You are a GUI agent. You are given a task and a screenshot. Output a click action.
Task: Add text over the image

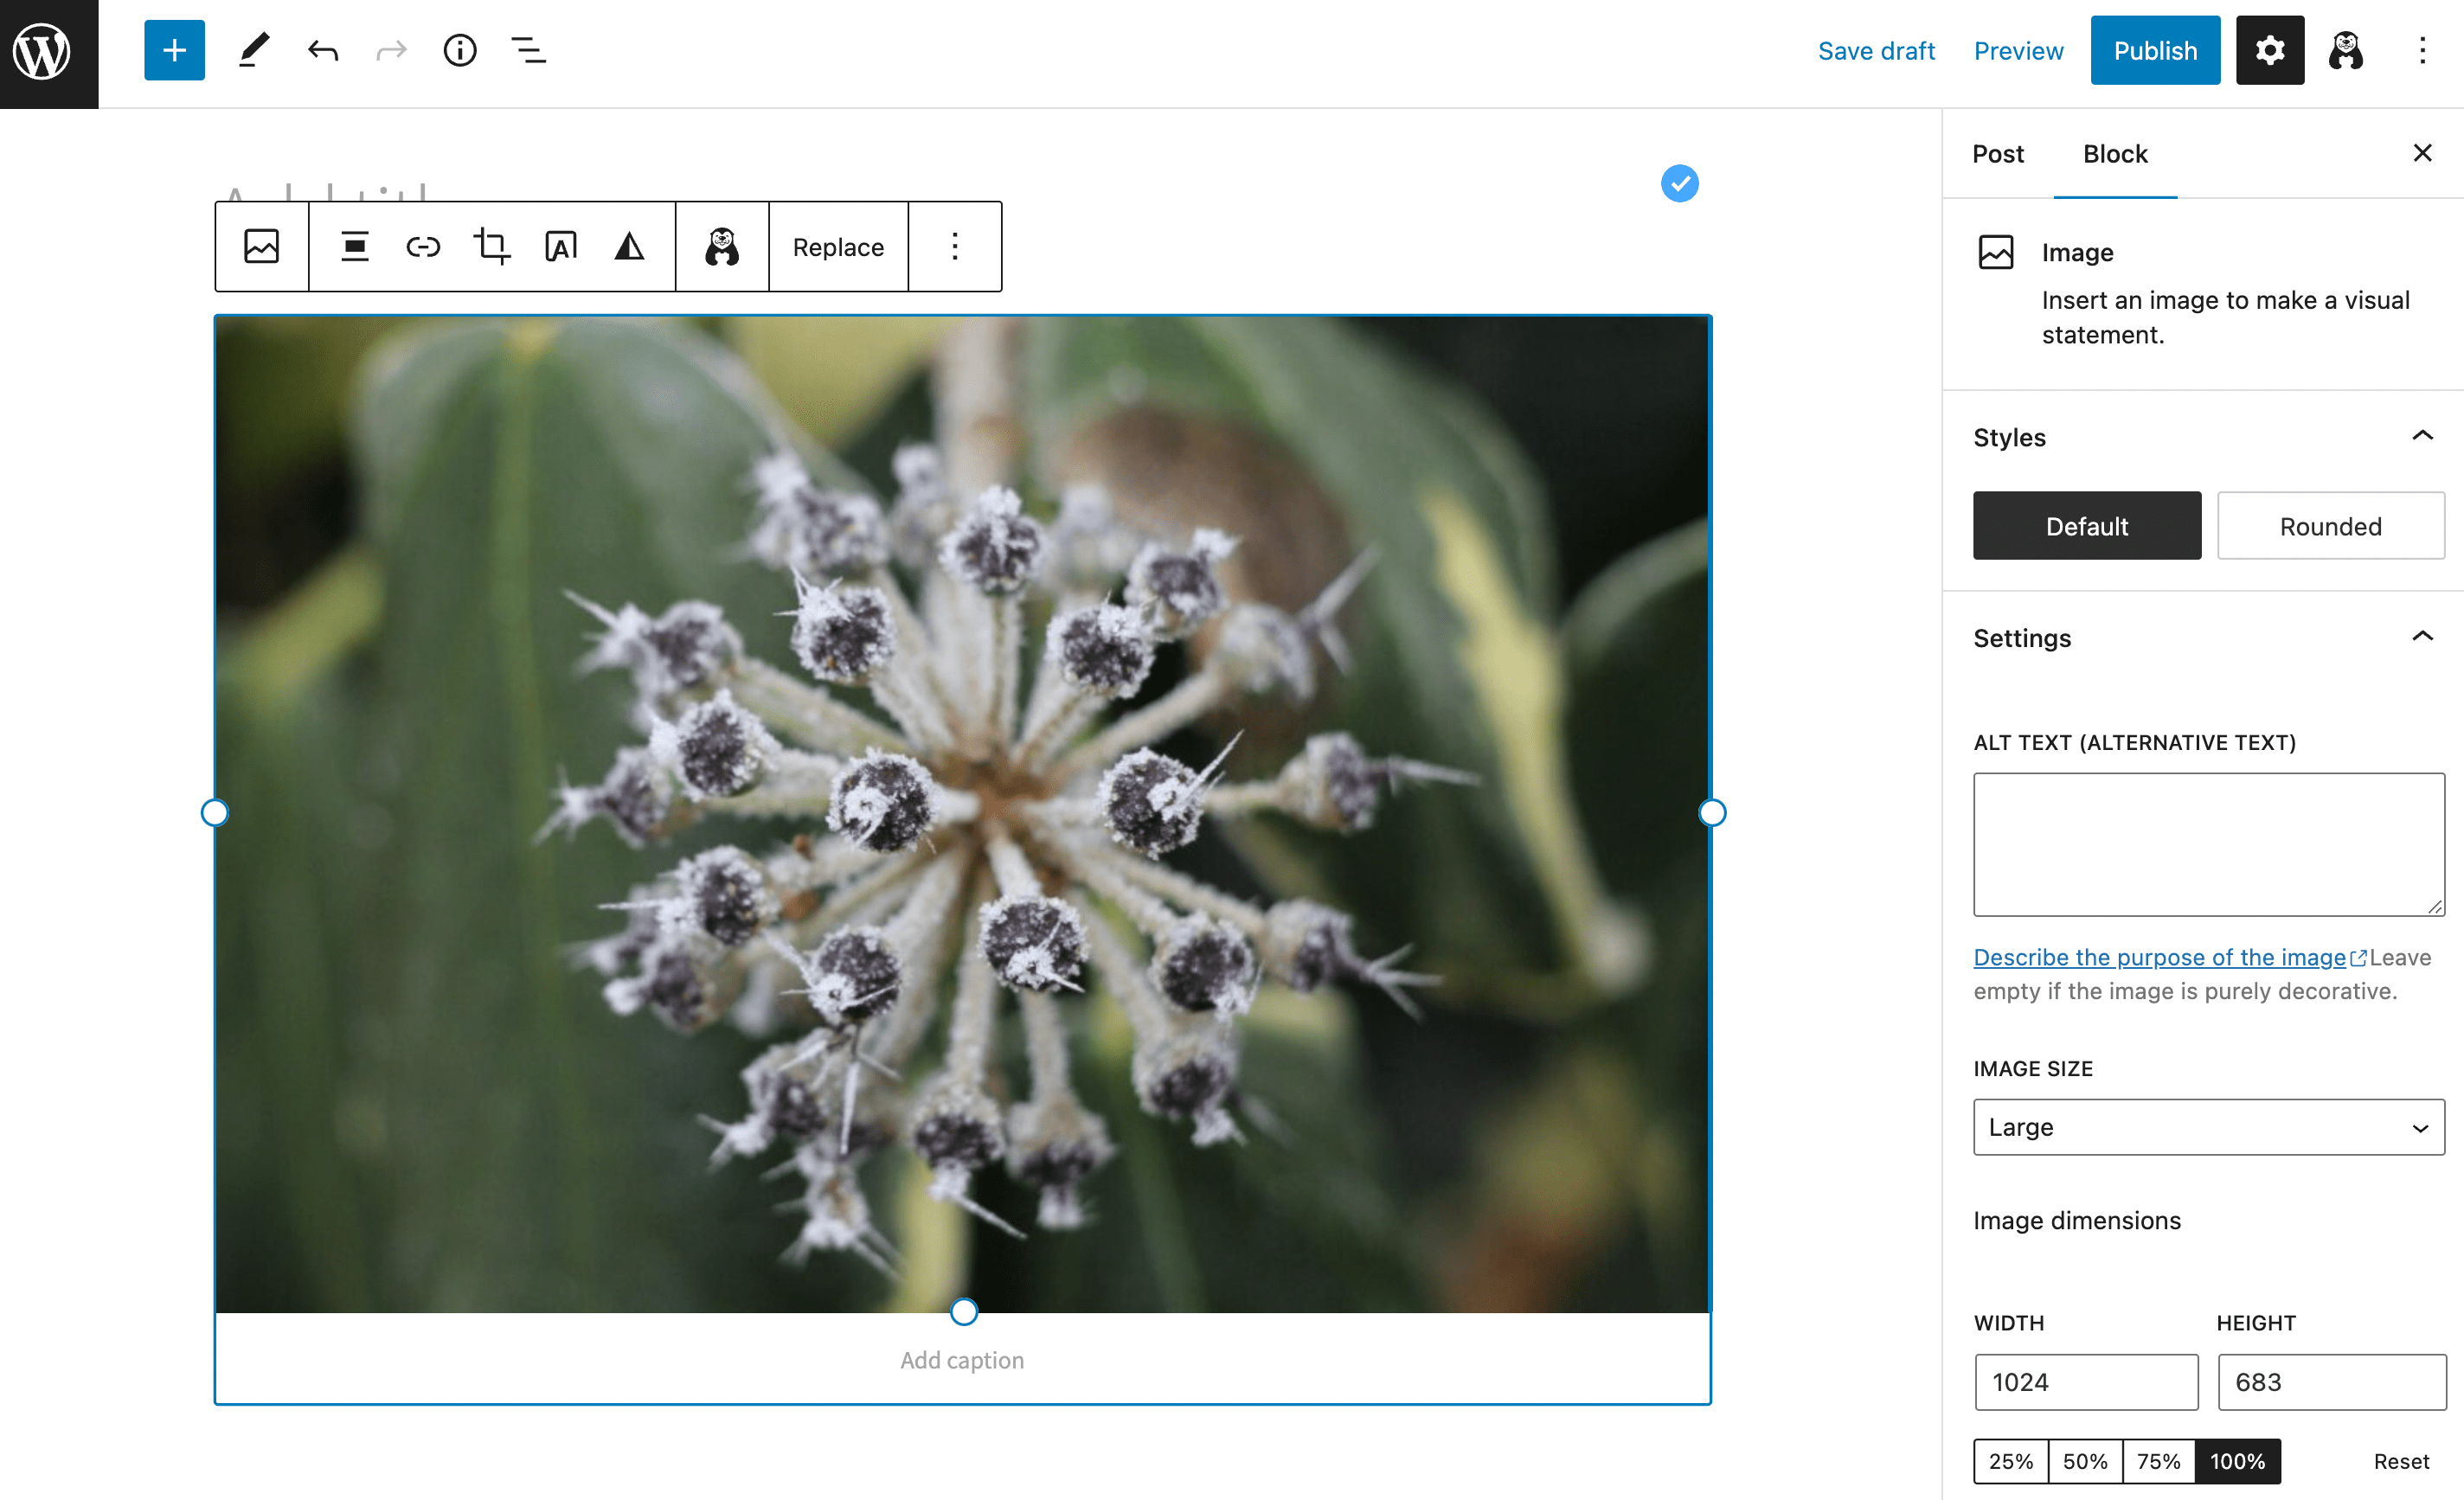pyautogui.click(x=561, y=246)
